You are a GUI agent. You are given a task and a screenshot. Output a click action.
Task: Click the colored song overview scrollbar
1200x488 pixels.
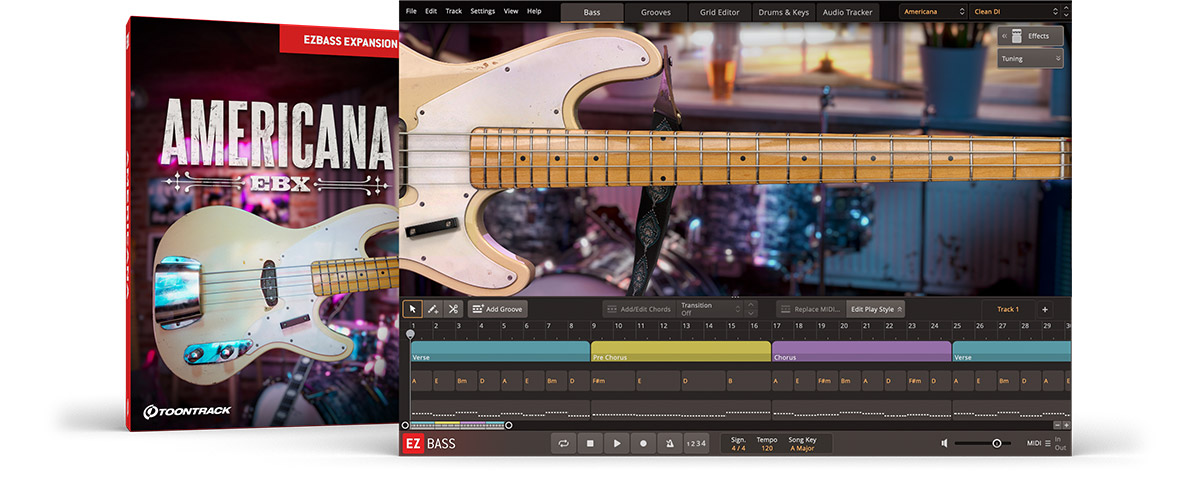[x=457, y=425]
